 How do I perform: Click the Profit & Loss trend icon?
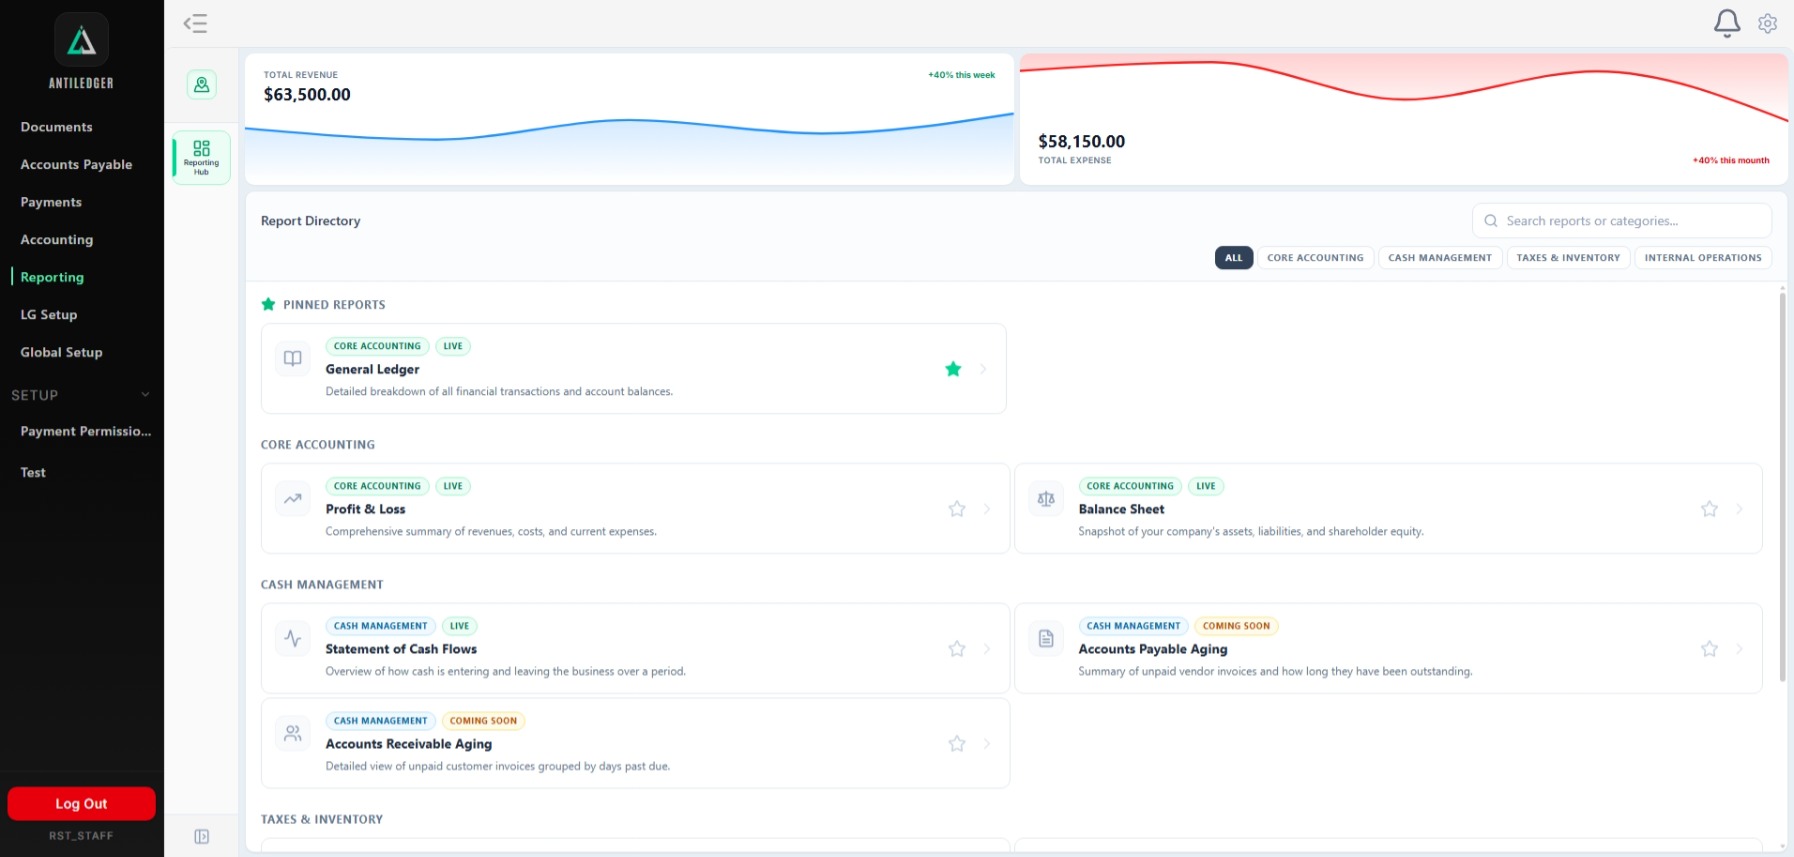click(x=293, y=498)
